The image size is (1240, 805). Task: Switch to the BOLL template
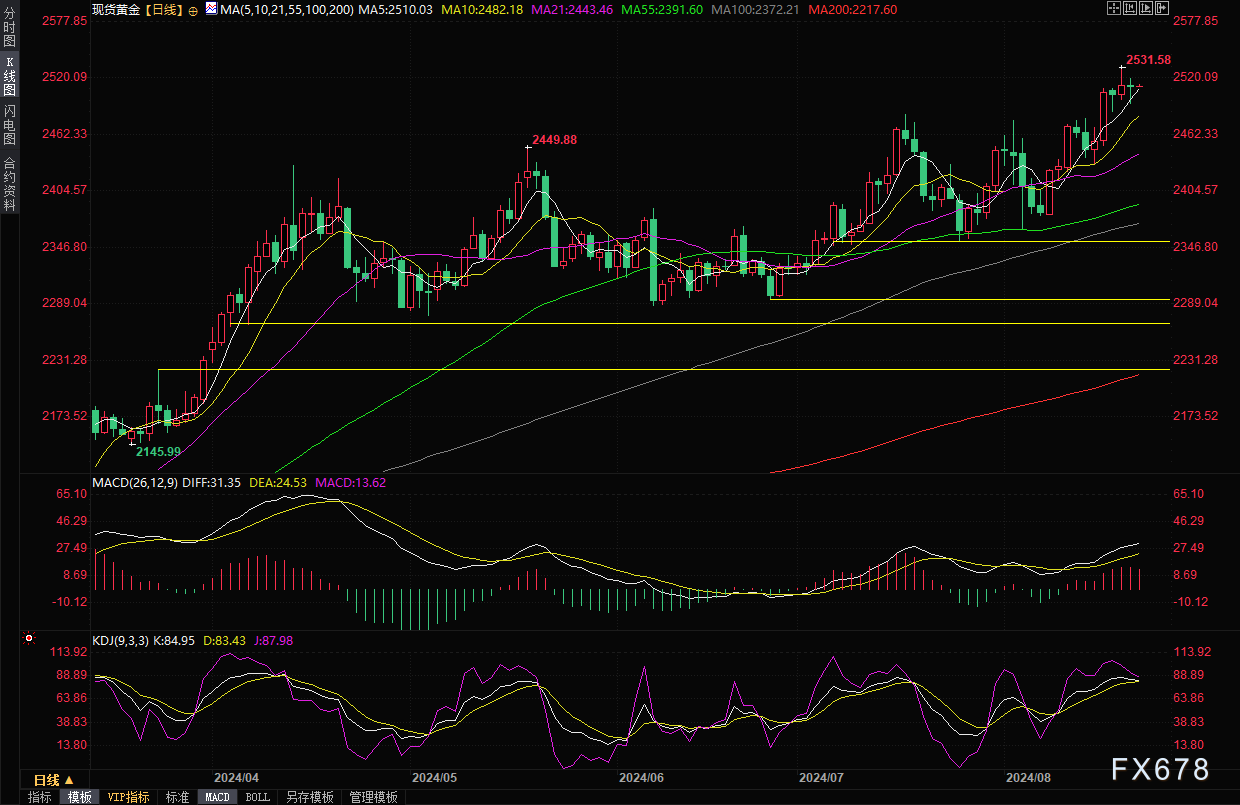tap(257, 797)
